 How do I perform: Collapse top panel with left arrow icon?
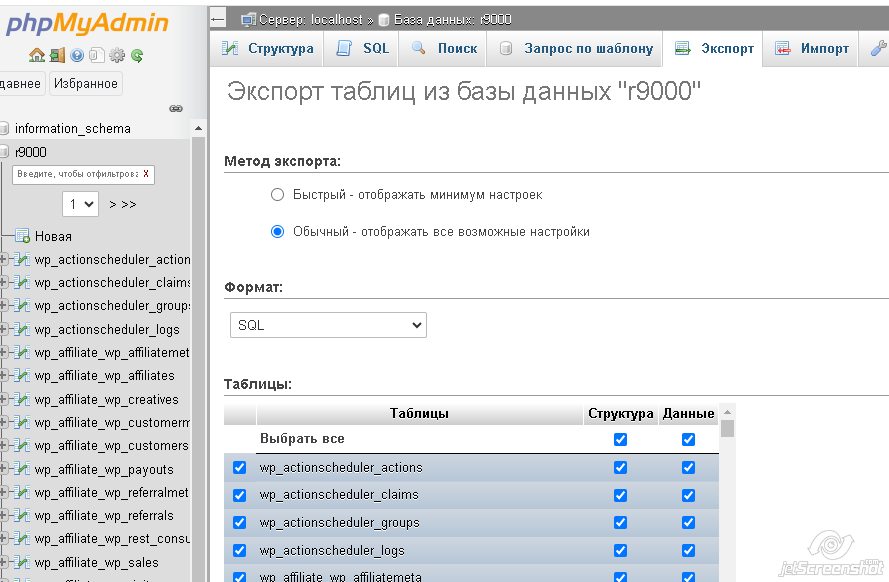click(x=219, y=19)
